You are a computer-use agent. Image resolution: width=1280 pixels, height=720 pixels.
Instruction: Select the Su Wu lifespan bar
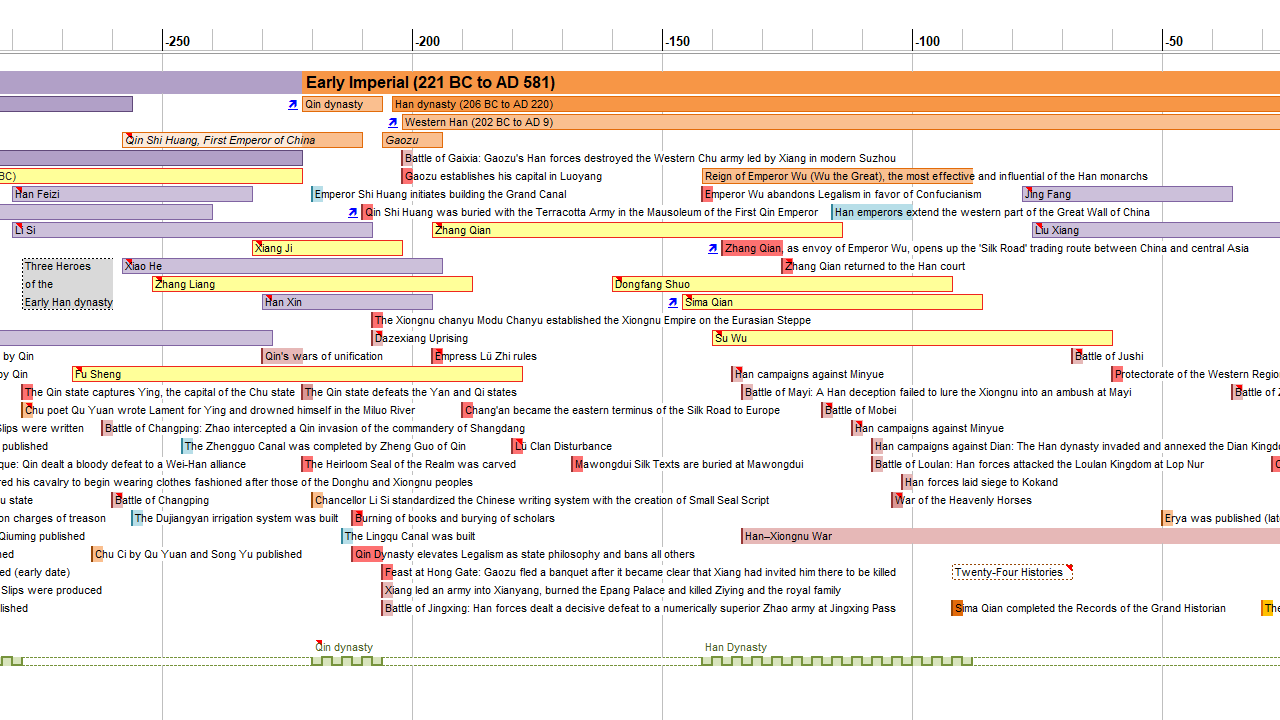click(x=912, y=338)
